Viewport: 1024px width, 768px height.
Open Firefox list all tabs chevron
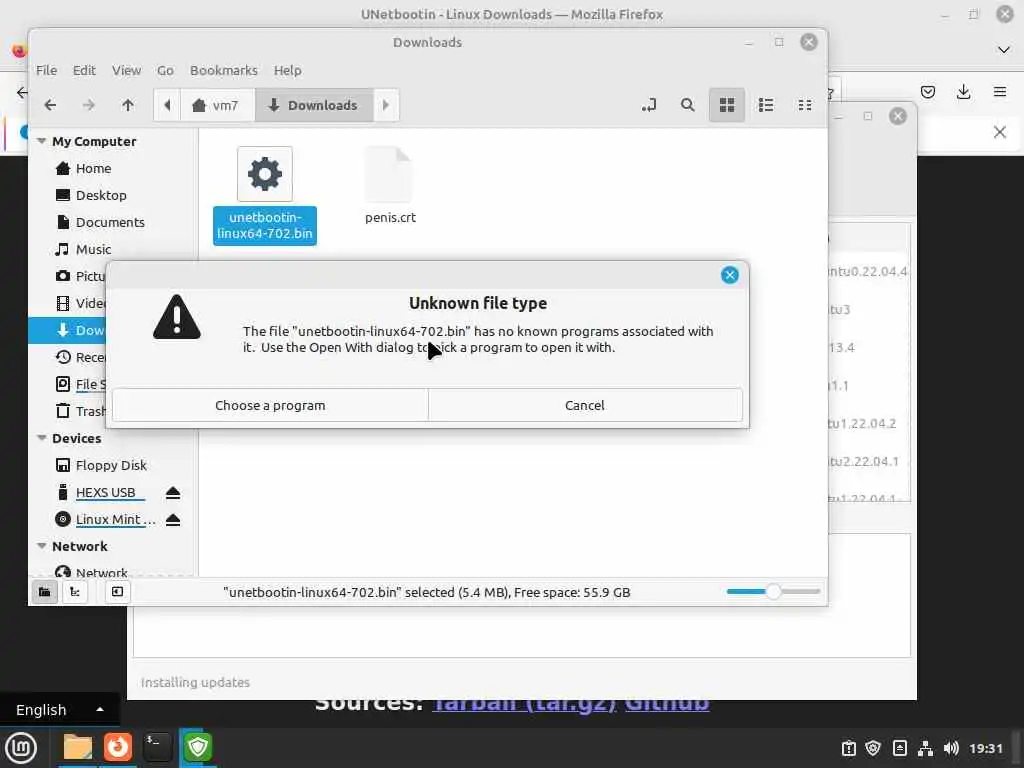pos(1004,50)
